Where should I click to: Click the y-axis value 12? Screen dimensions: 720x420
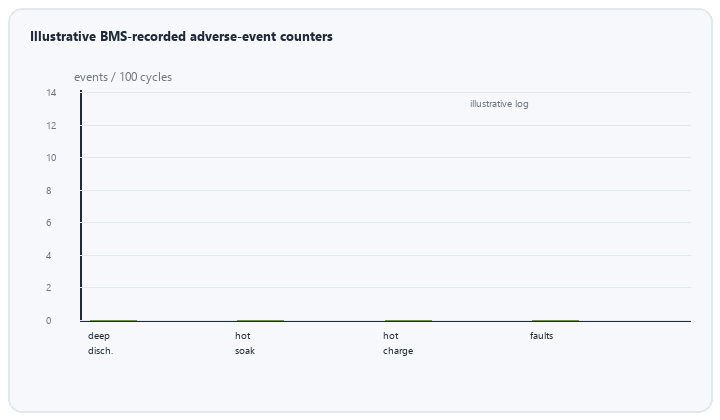(51, 125)
